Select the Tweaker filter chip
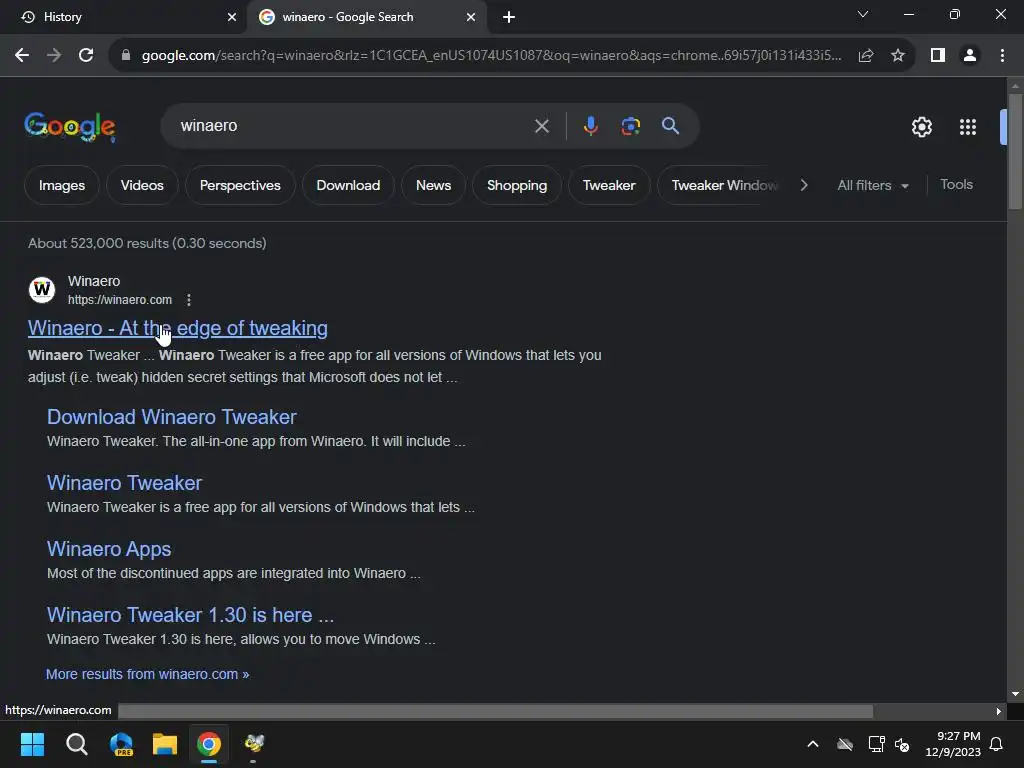 click(609, 185)
